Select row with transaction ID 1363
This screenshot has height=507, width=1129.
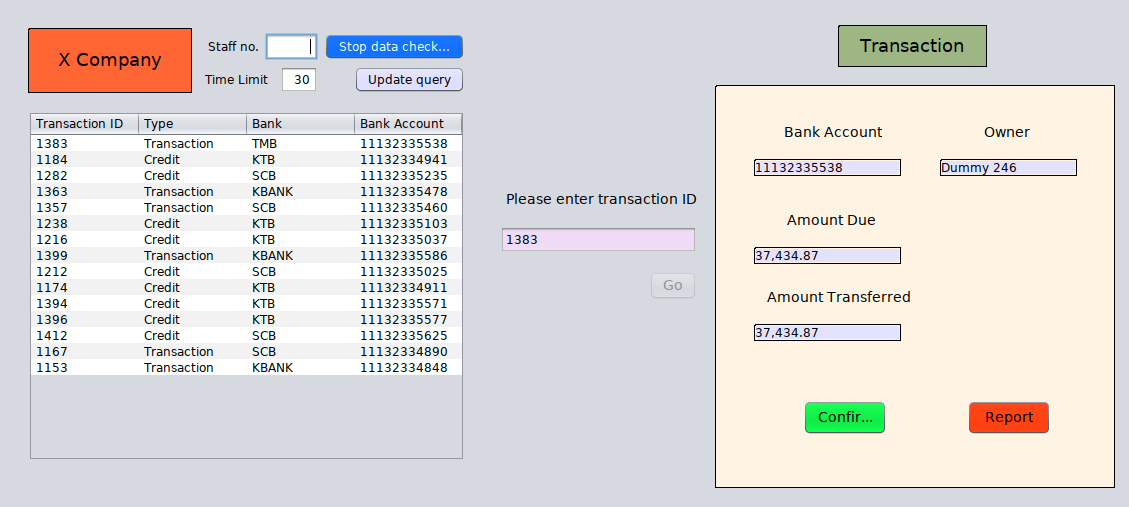pos(246,192)
